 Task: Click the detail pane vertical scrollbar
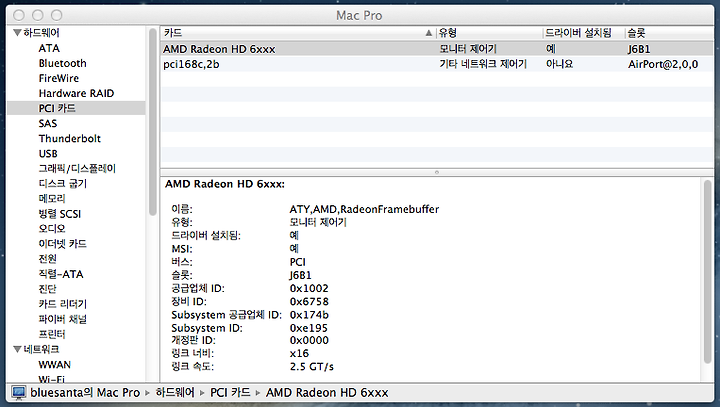click(708, 272)
